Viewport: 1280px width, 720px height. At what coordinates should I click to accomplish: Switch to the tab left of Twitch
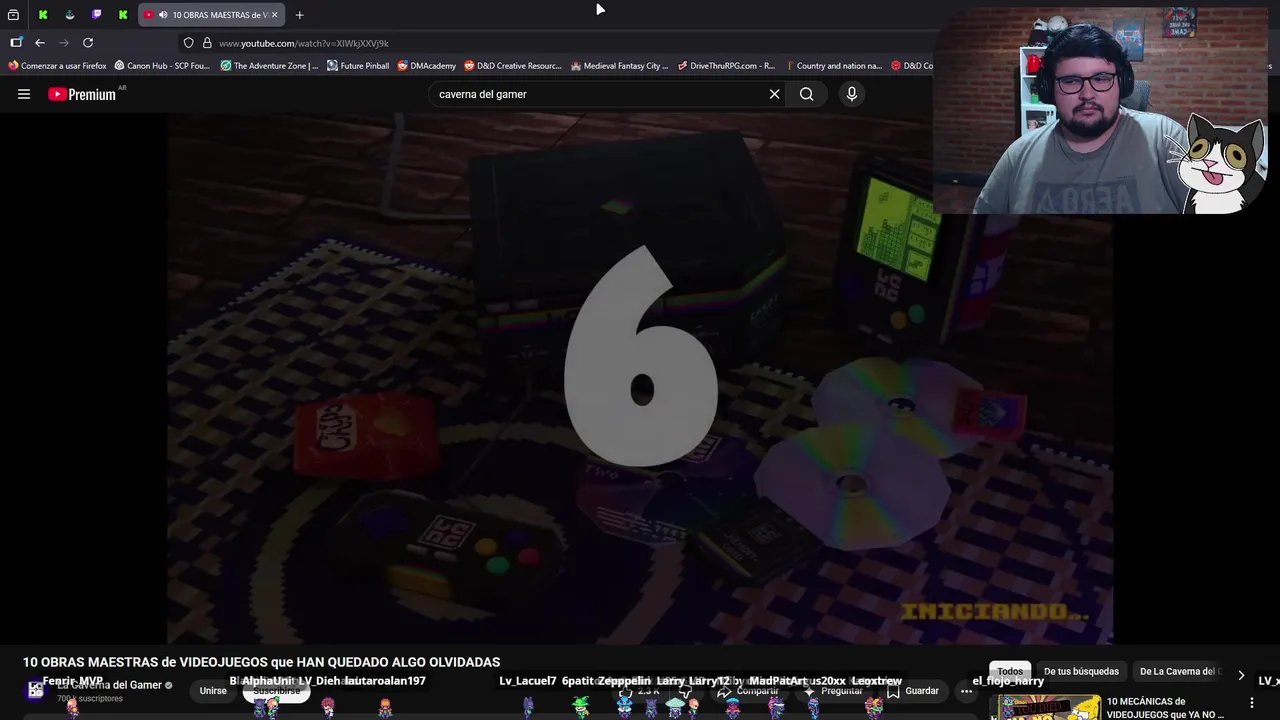tap(69, 15)
